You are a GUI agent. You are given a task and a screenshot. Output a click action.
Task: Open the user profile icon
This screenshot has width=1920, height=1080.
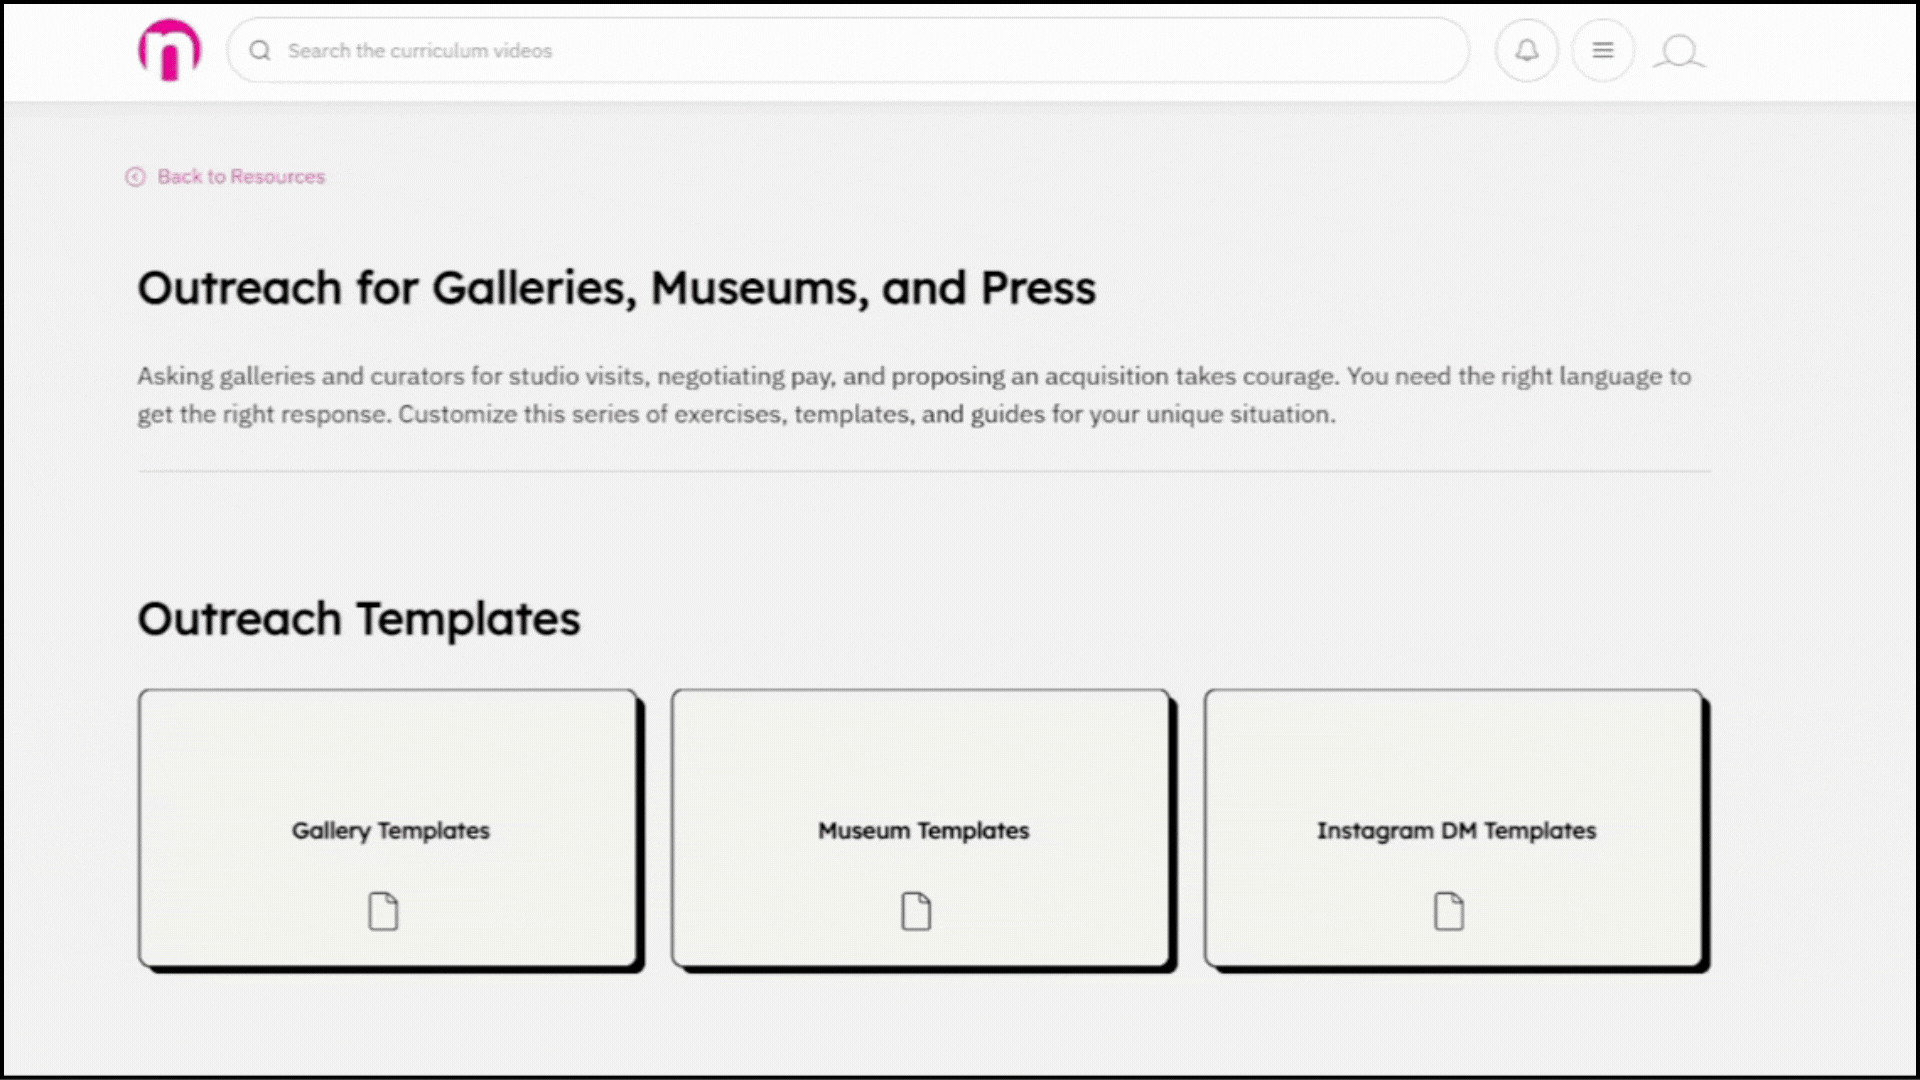coord(1679,51)
